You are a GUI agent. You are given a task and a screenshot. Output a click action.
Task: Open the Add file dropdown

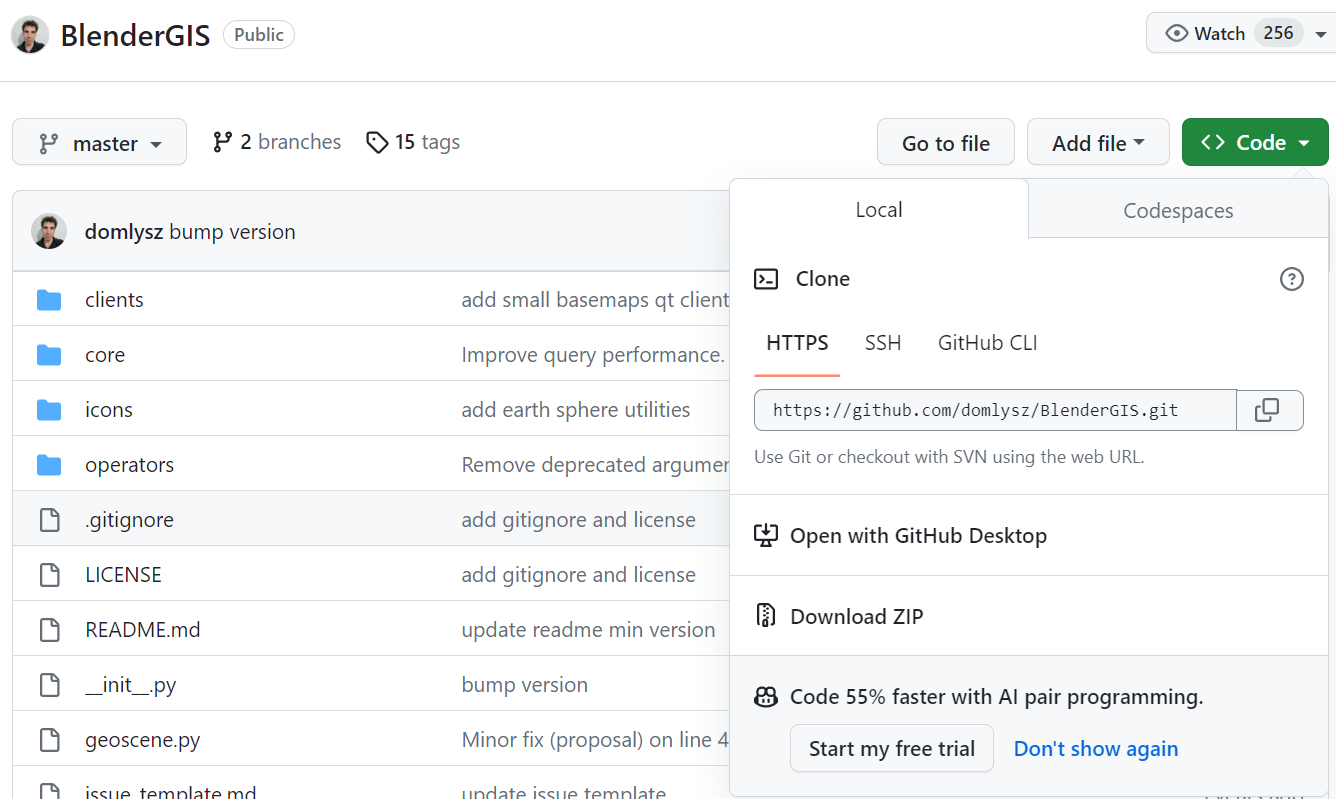[x=1098, y=142]
